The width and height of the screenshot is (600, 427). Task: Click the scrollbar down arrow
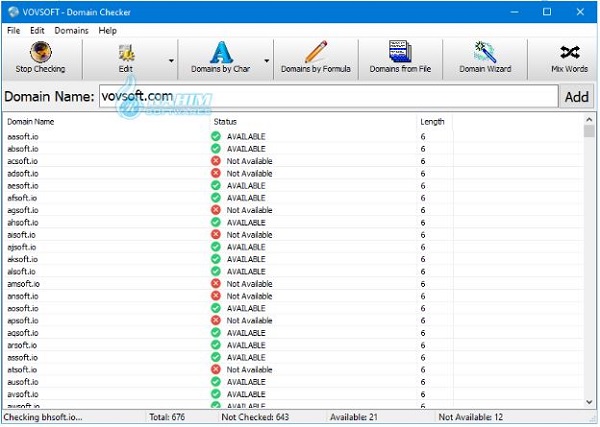[x=589, y=402]
